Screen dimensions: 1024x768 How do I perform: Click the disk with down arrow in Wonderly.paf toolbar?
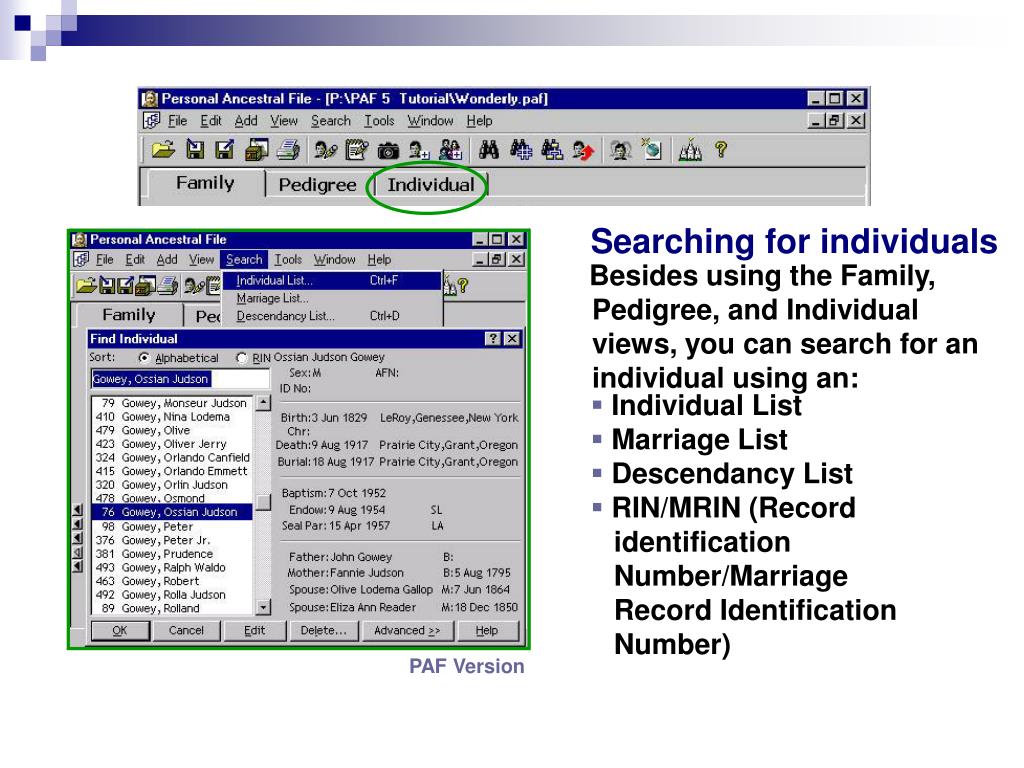coord(195,150)
